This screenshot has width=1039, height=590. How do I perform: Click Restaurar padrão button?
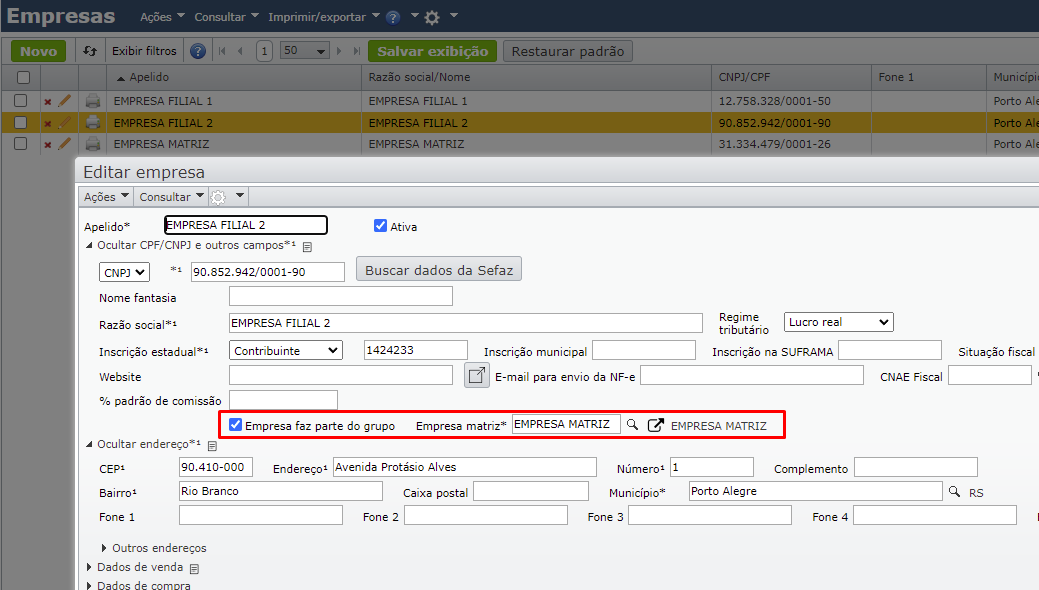tap(568, 51)
